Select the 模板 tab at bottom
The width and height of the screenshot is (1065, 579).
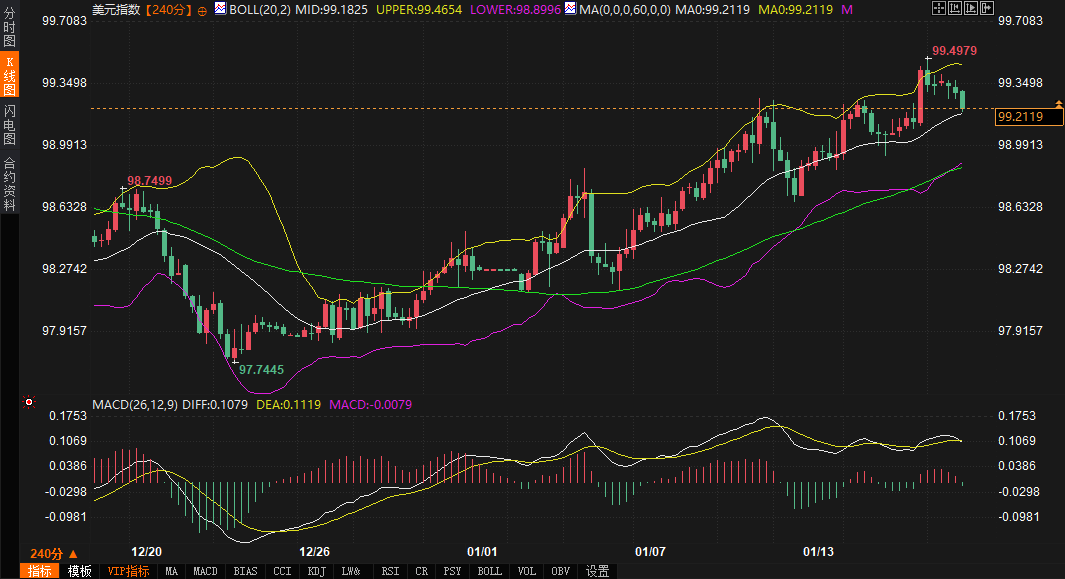80,571
